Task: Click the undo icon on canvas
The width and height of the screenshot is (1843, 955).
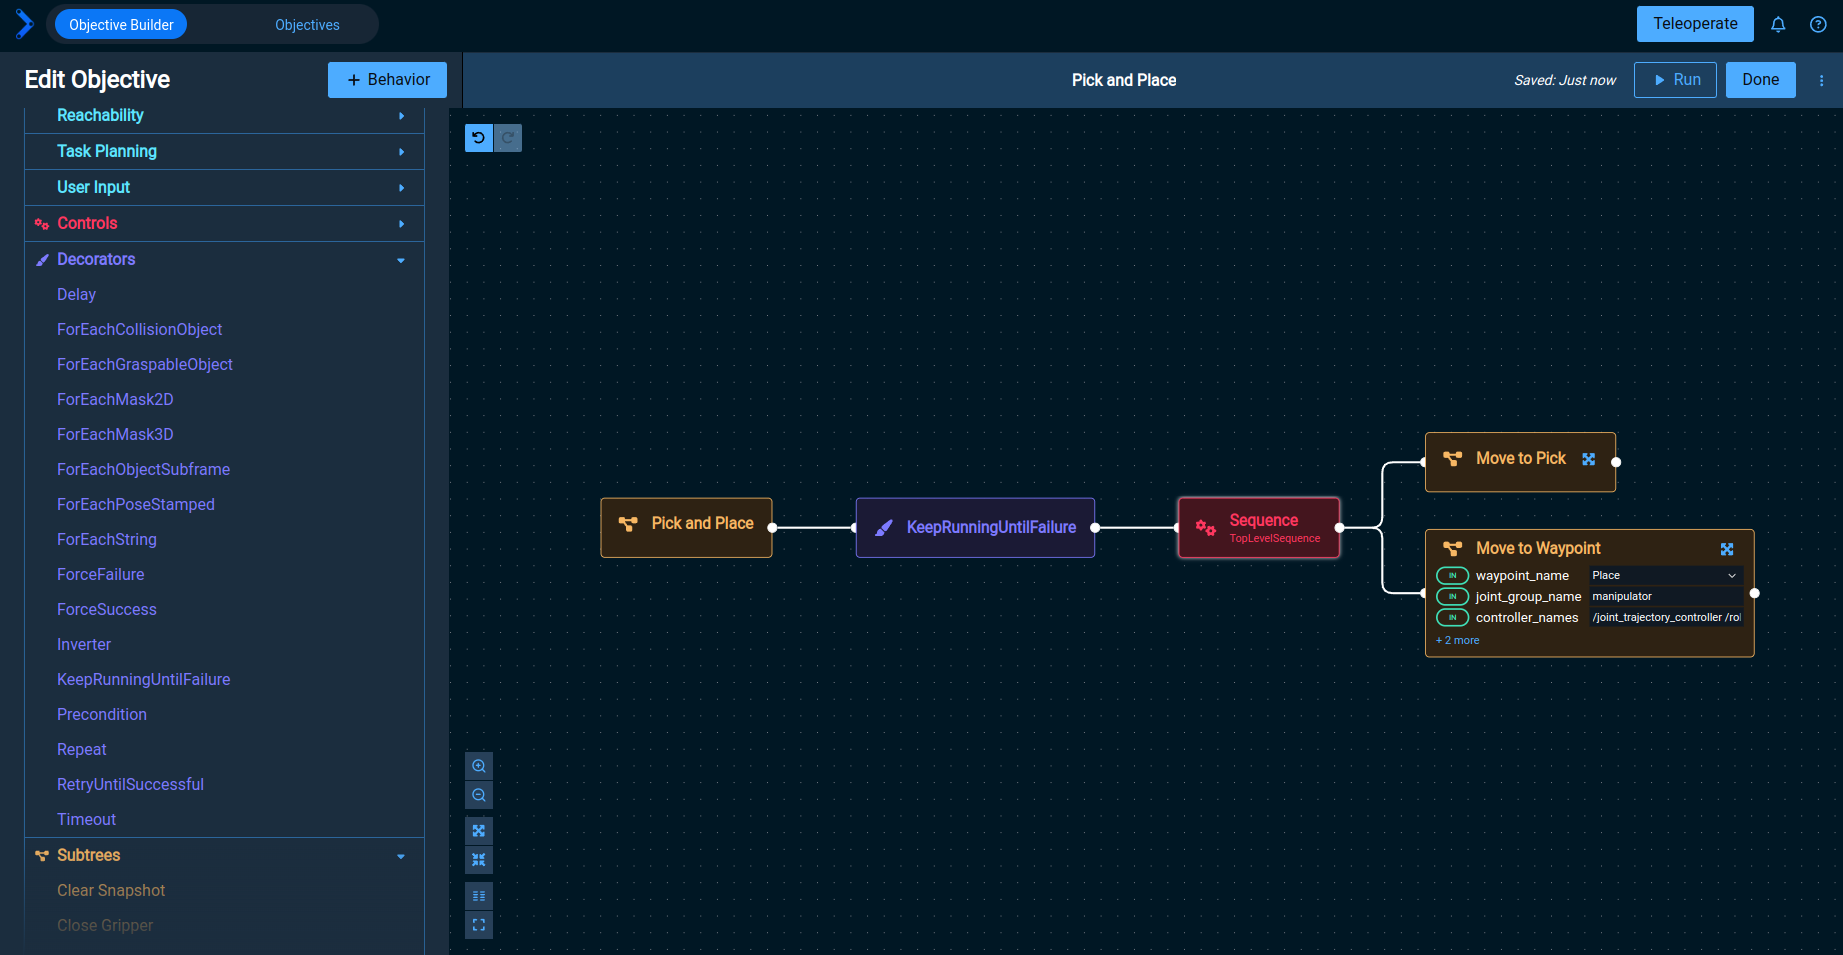Action: click(x=479, y=138)
